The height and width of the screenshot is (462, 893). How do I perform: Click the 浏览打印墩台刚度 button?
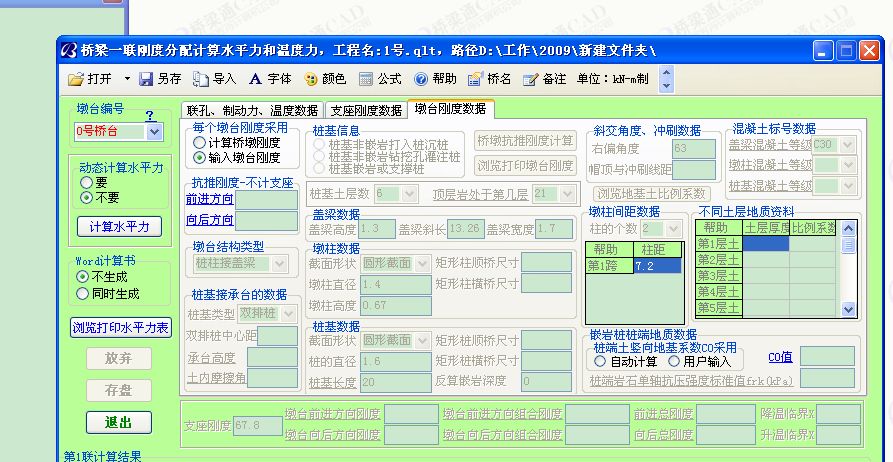pyautogui.click(x=525, y=166)
